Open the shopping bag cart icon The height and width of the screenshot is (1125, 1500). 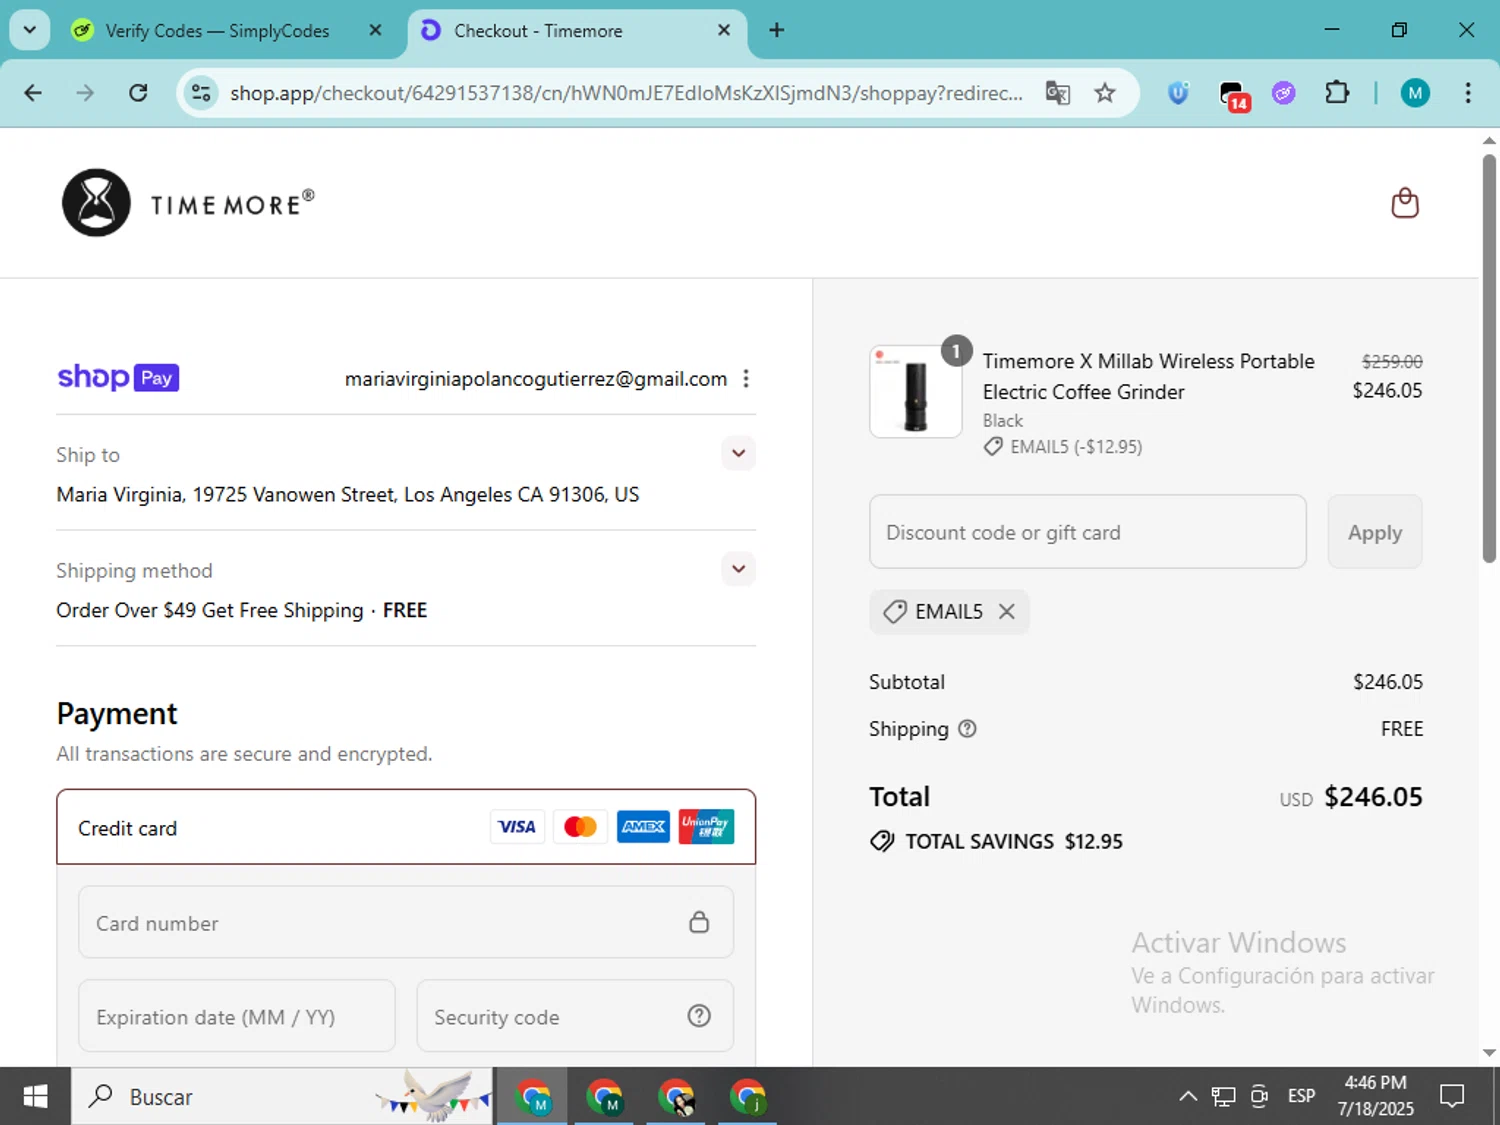pyautogui.click(x=1405, y=203)
